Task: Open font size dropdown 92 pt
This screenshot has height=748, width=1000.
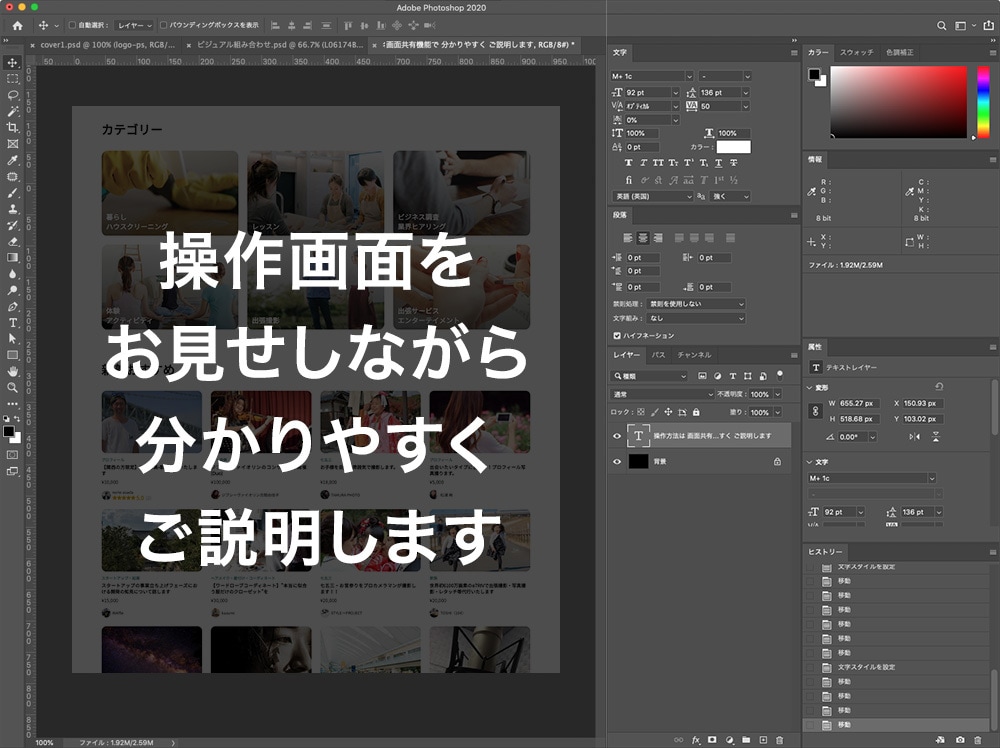Action: tap(675, 93)
